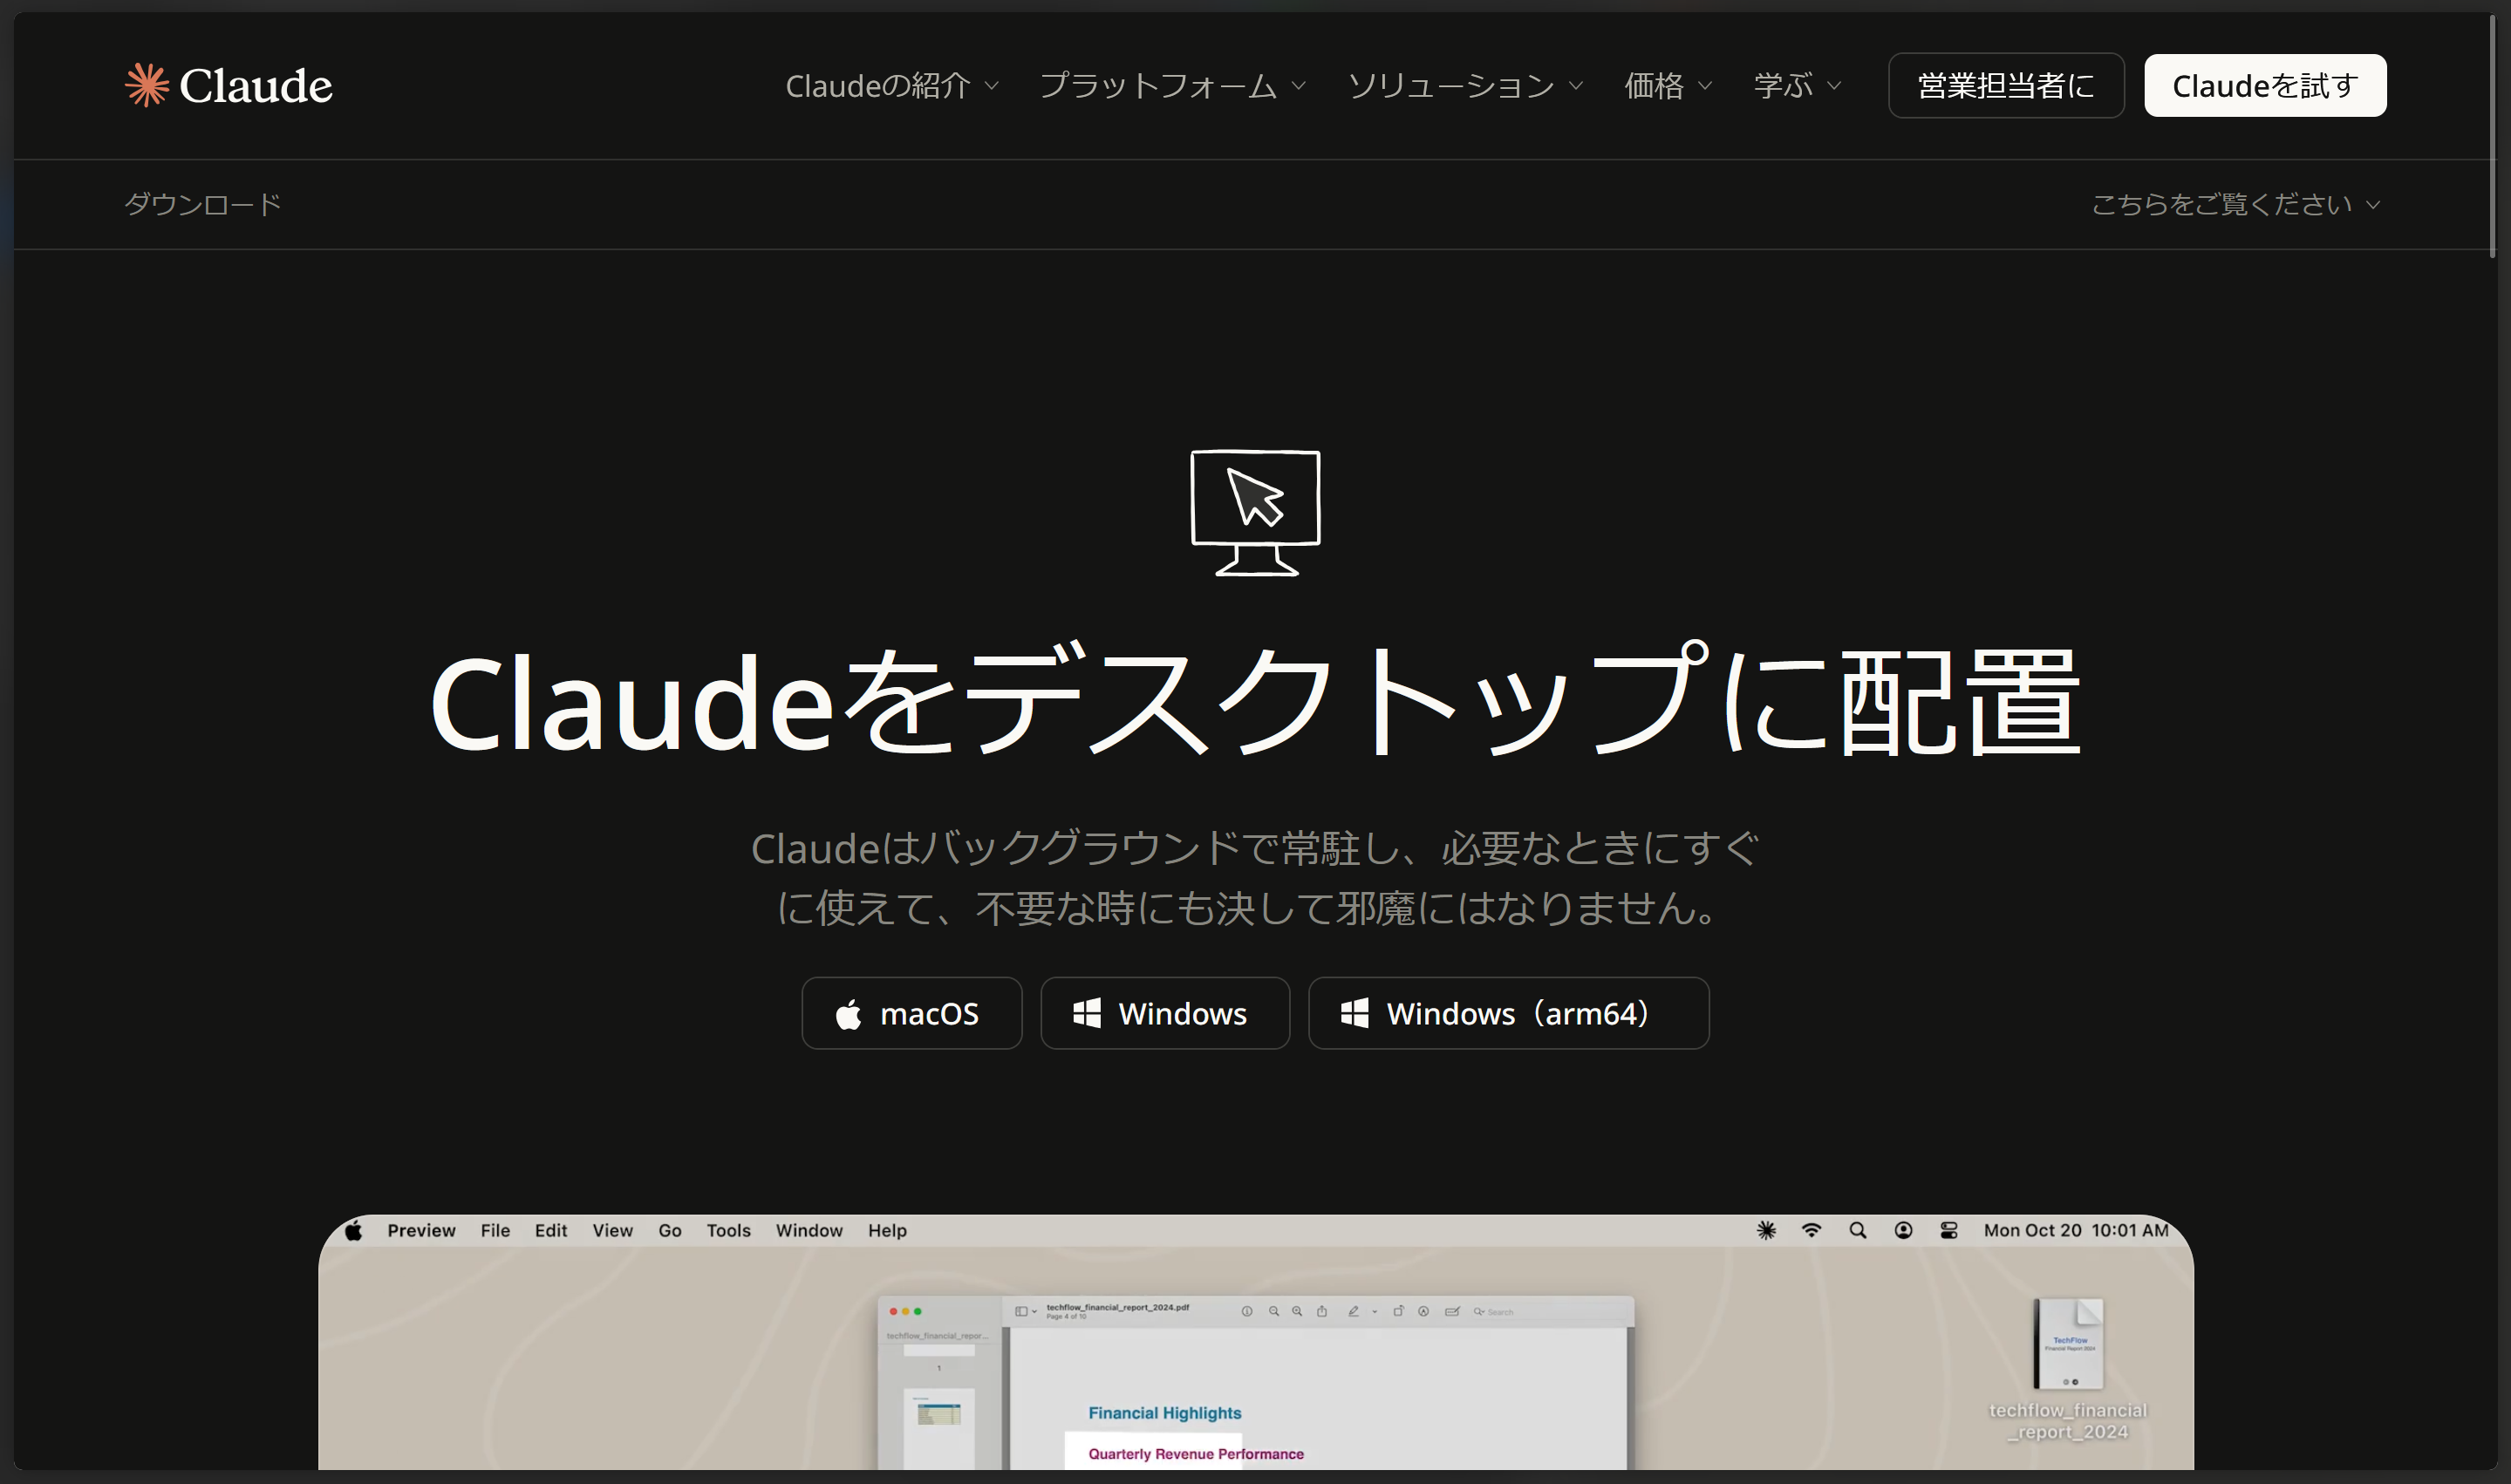Click the techflow_financial_report_2024 file thumbnail

[x=2068, y=1343]
